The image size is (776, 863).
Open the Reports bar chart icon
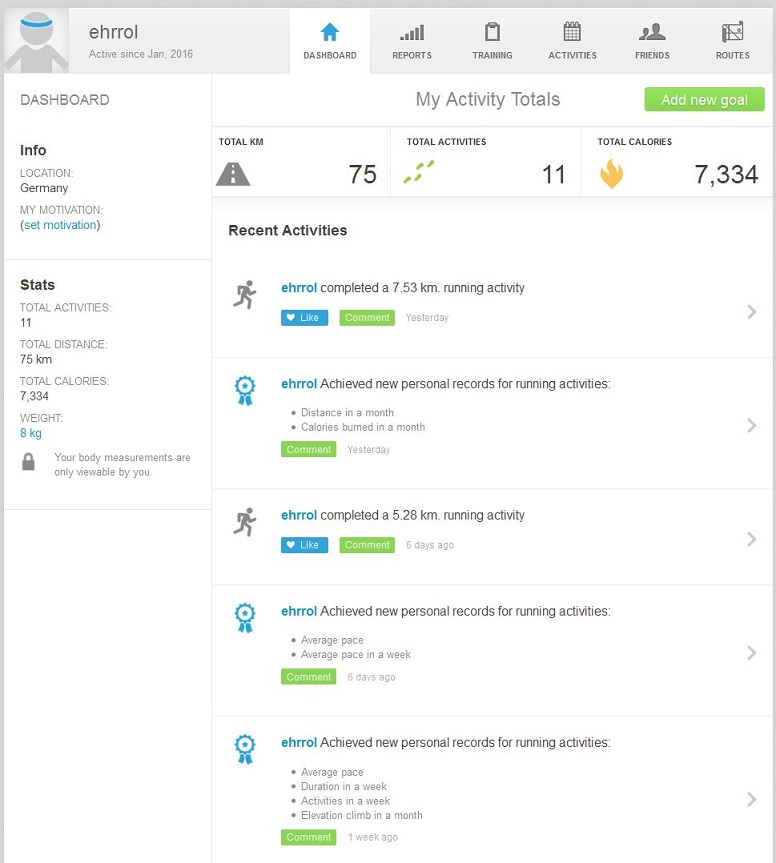coord(412,32)
